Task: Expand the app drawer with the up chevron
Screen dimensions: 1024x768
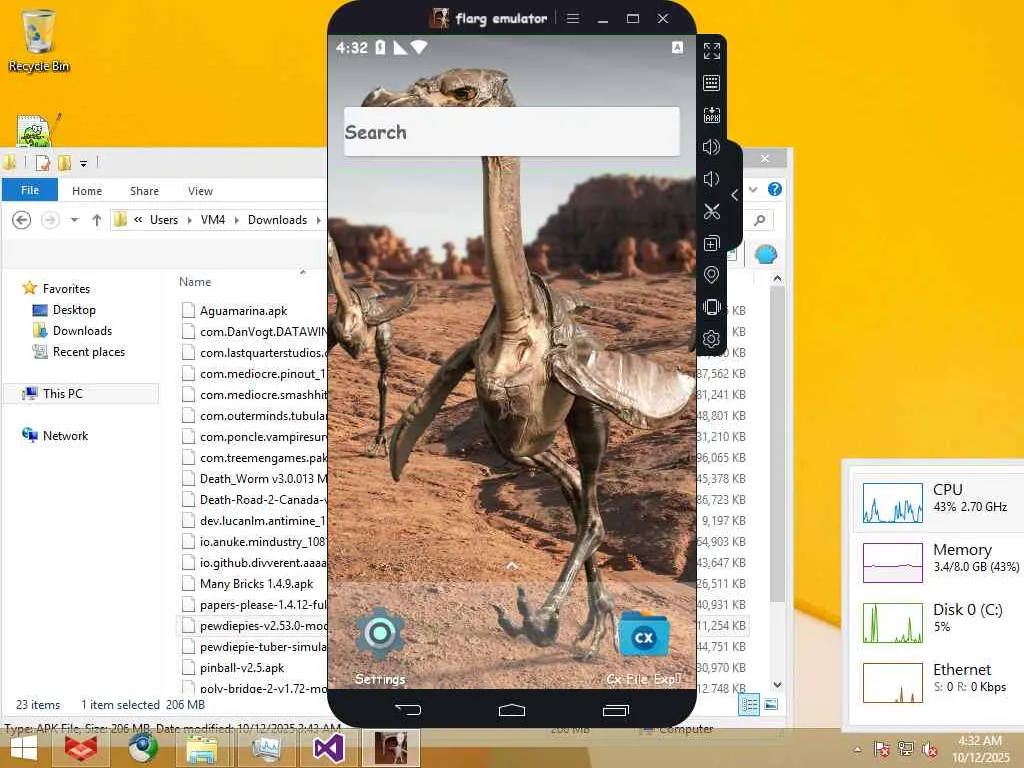Action: tap(512, 566)
